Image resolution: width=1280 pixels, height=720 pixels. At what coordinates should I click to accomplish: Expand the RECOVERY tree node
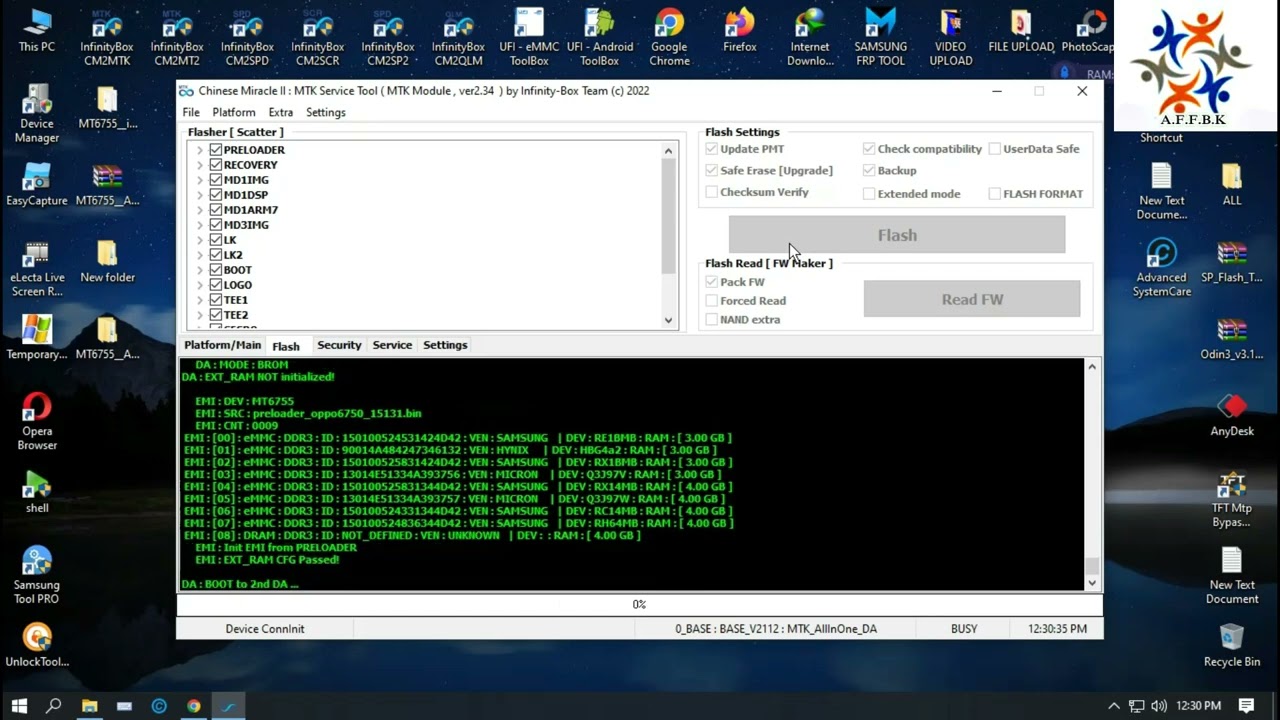tap(200, 165)
